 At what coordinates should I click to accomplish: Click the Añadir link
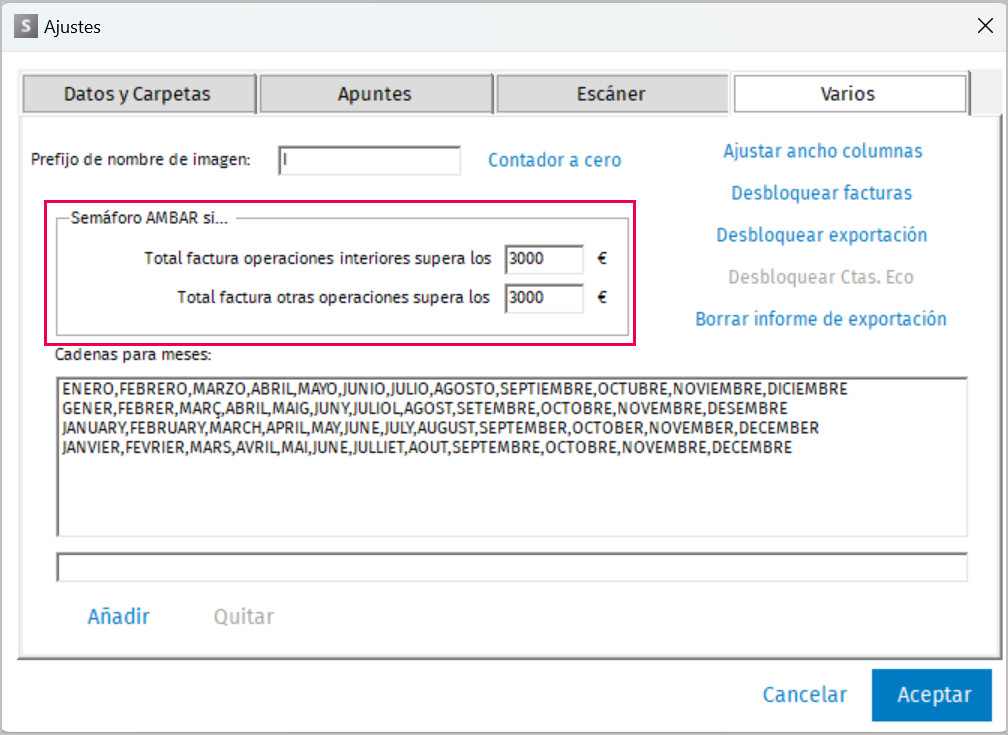(118, 617)
